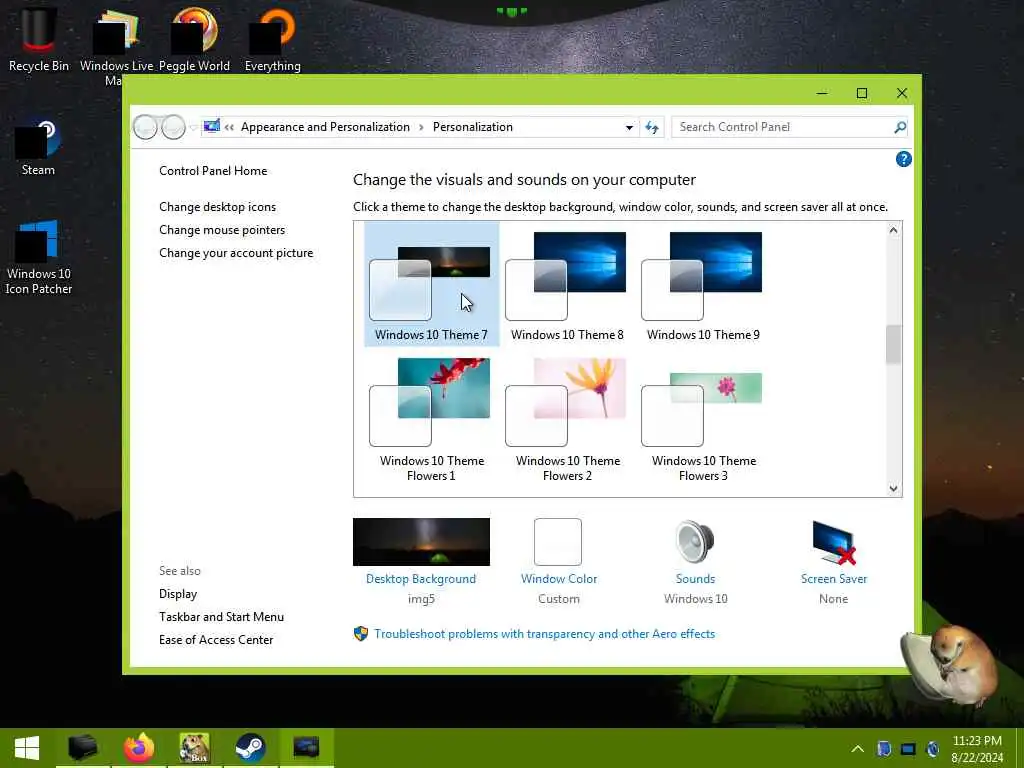Apply Windows 10 Theme 8
This screenshot has height=768, width=1024.
[x=567, y=285]
